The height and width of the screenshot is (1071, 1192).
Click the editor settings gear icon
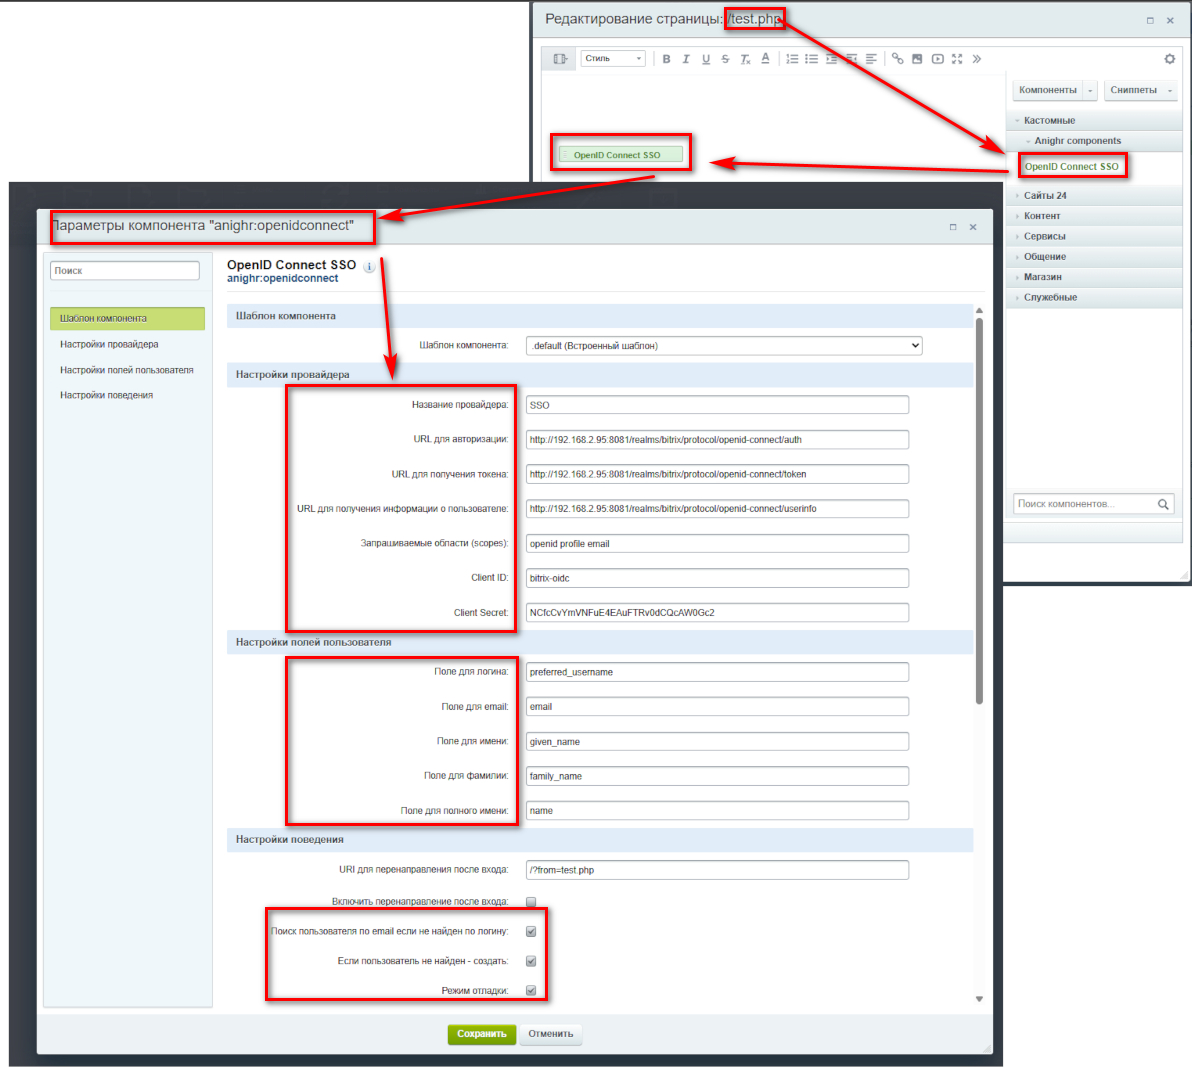[1169, 58]
